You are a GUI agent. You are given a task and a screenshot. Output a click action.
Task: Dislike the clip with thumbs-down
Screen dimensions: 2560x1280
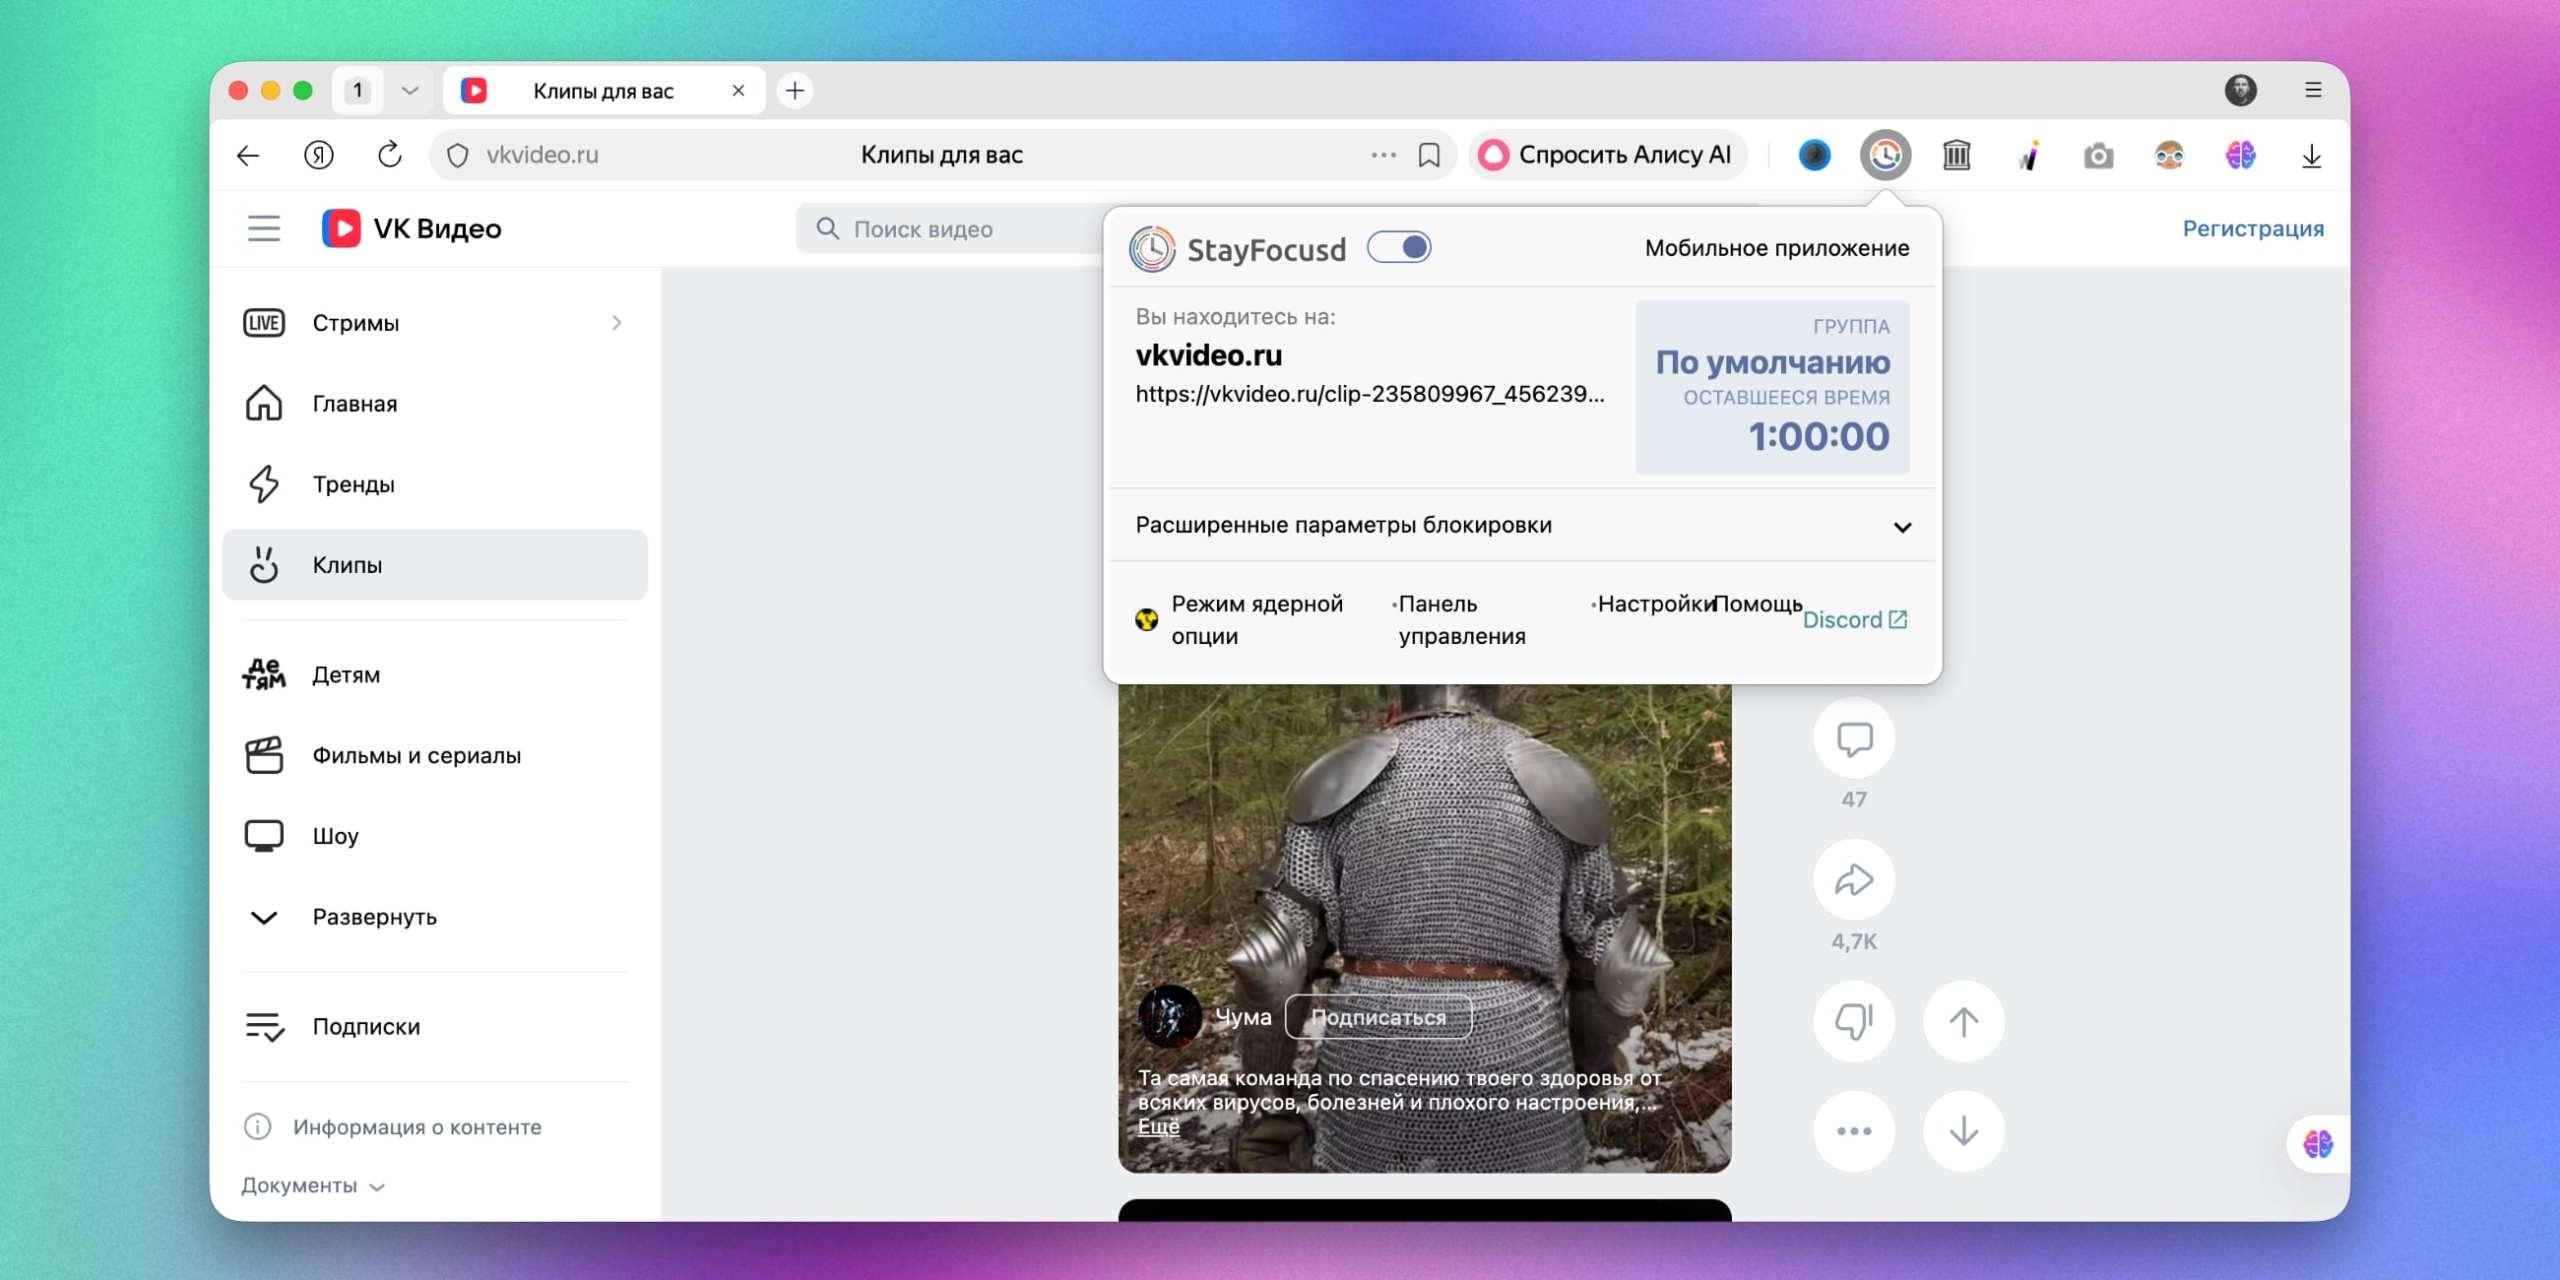click(x=1854, y=1021)
